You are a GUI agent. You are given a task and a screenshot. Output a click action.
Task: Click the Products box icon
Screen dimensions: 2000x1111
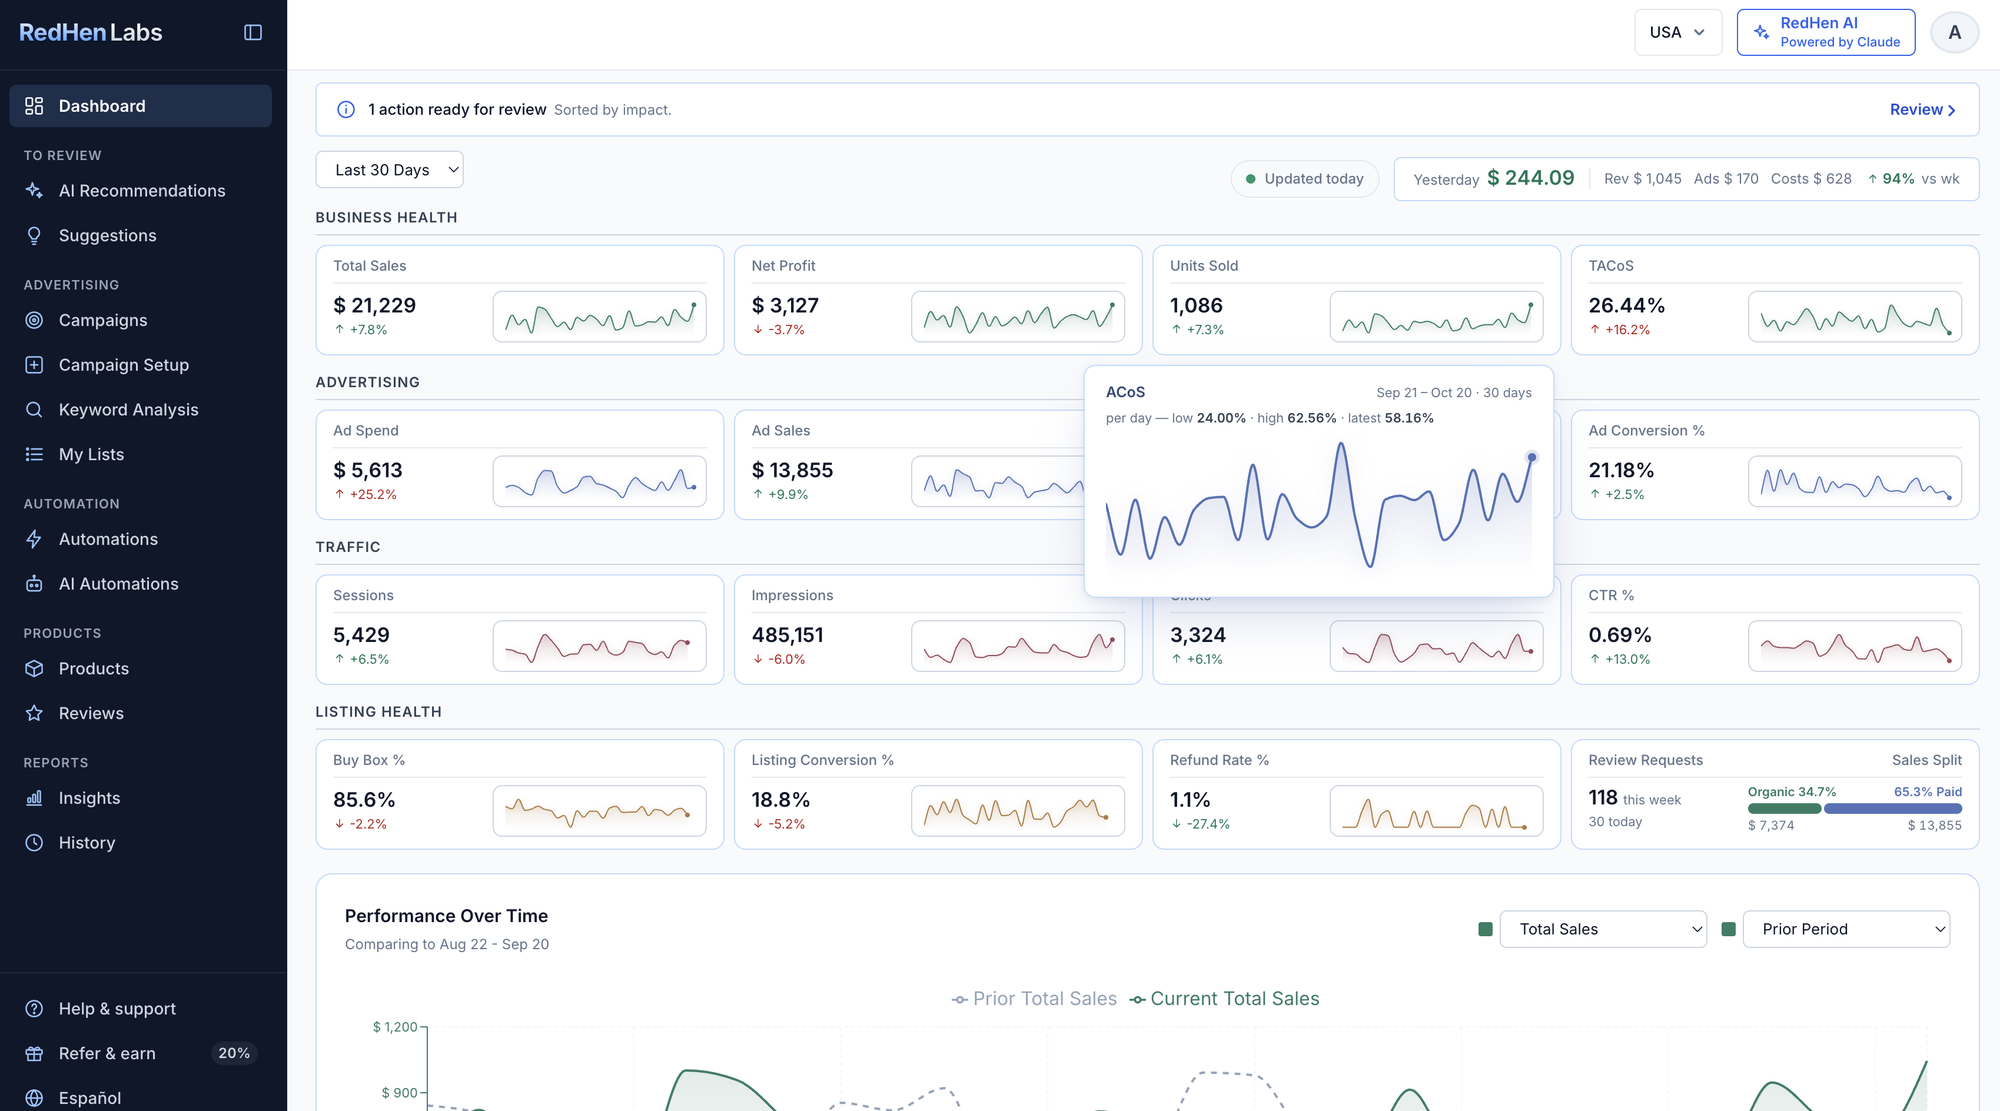coord(34,668)
